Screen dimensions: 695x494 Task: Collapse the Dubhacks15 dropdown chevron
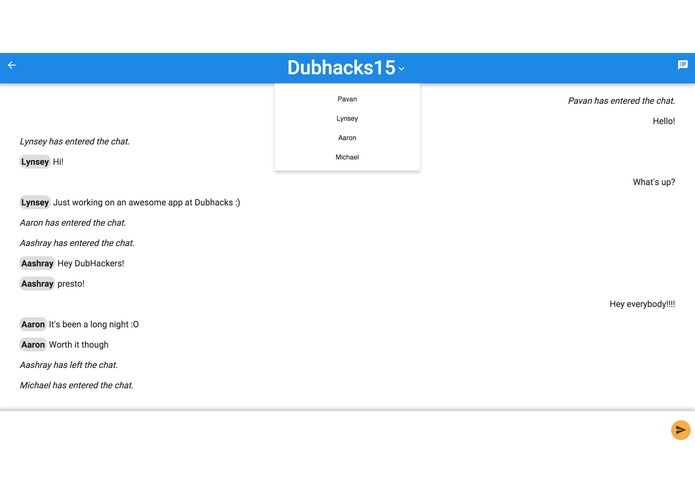[402, 69]
